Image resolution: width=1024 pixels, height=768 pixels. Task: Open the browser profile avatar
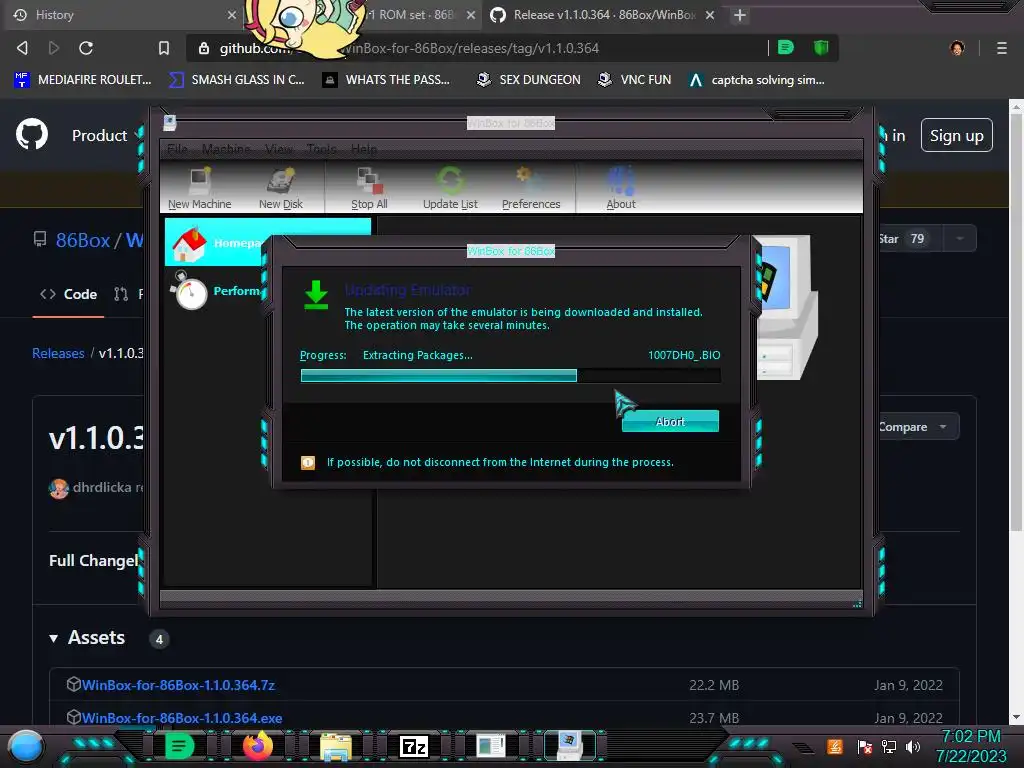pos(957,48)
